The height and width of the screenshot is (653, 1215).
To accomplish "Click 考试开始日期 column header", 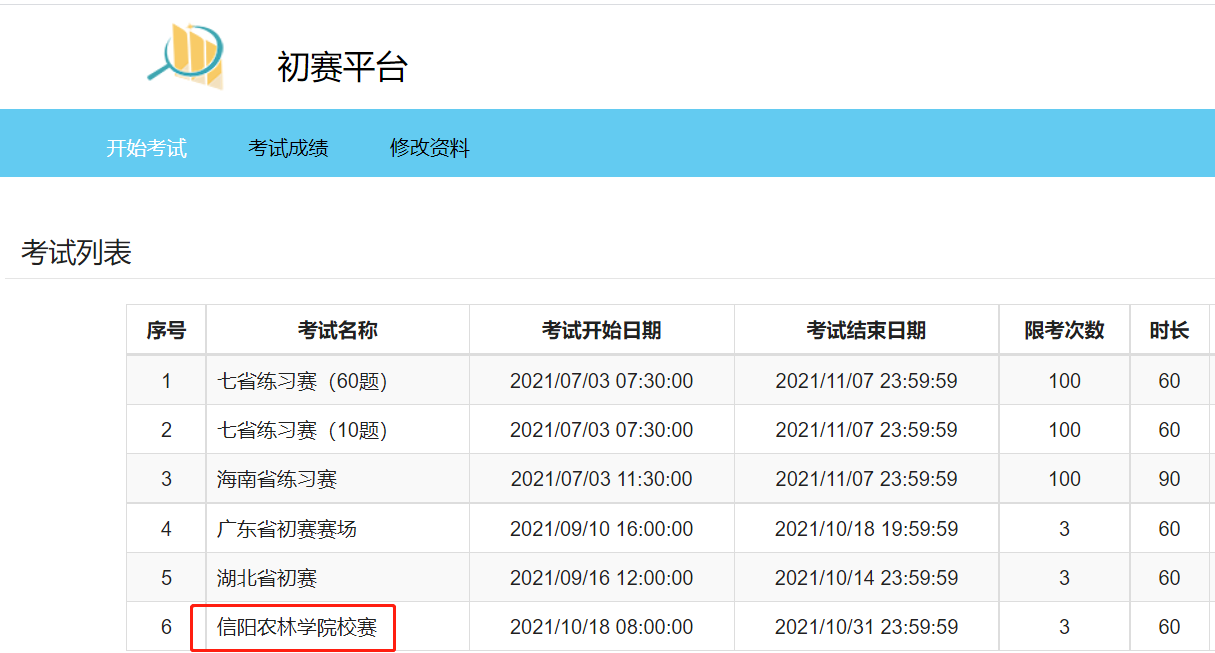I will [601, 330].
